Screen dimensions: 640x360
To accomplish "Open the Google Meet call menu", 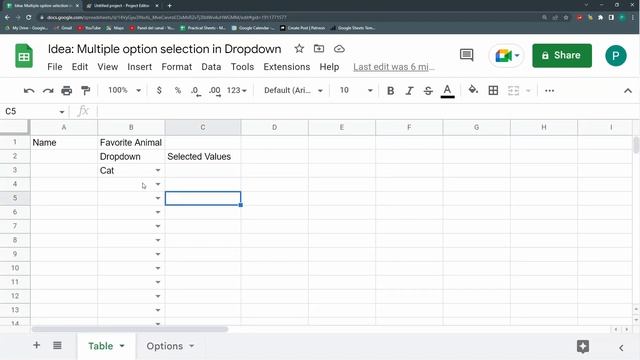I will [x=507, y=55].
